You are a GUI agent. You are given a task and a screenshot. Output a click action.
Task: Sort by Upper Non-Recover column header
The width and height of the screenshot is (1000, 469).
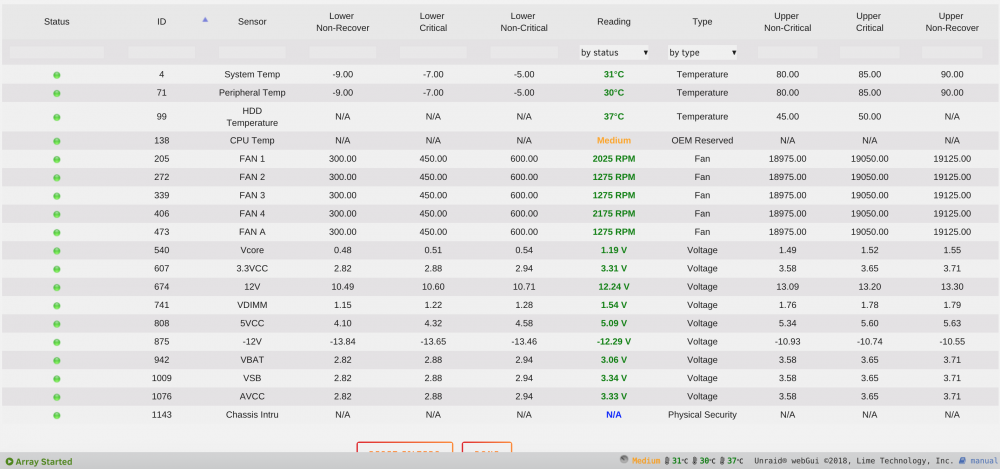(952, 22)
